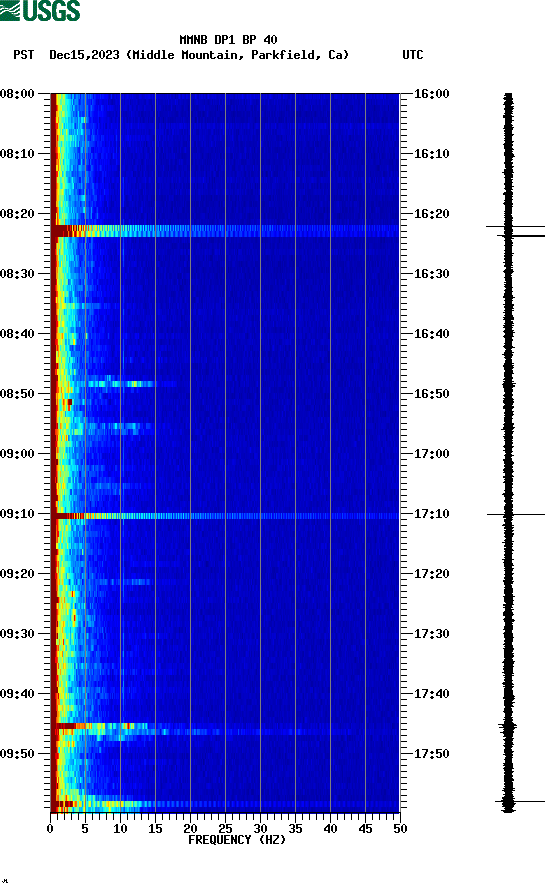
Task: Click the PST timezone label
Action: [x=23, y=55]
